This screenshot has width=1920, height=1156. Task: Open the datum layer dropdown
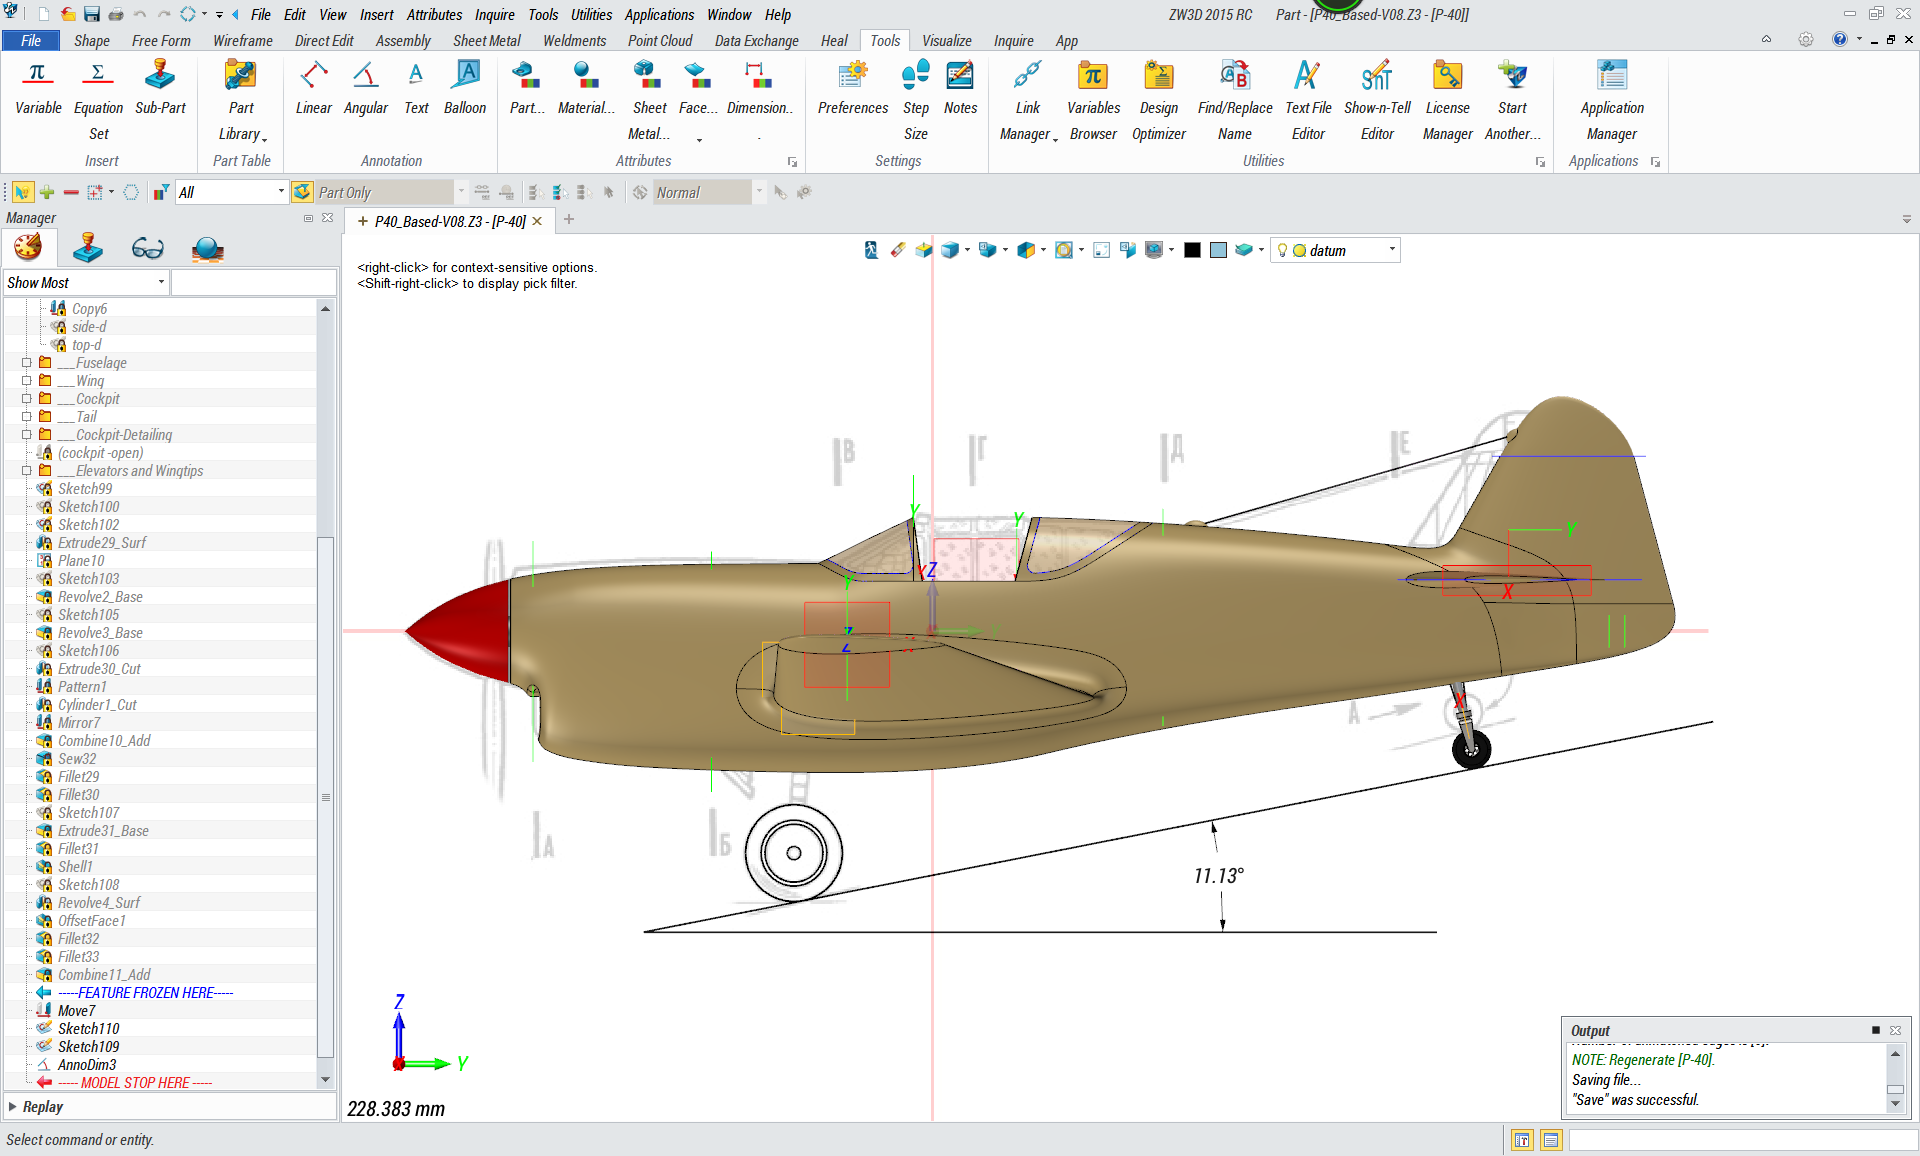[1391, 250]
